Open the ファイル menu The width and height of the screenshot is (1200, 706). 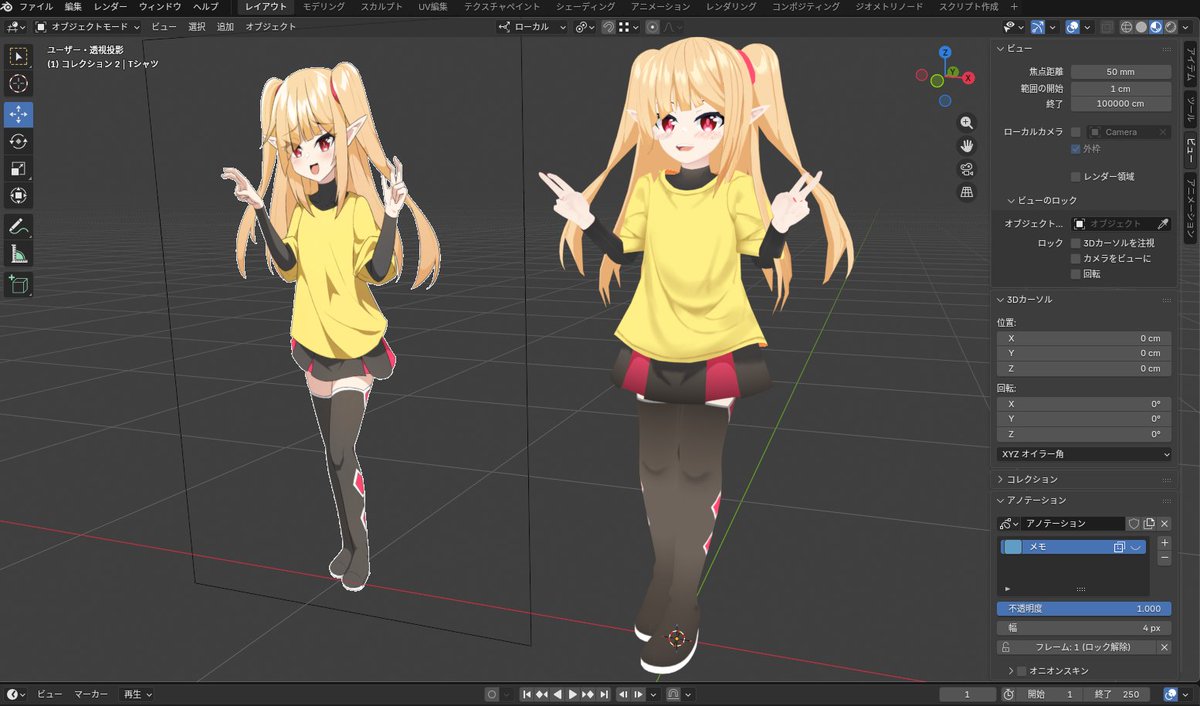[37, 7]
